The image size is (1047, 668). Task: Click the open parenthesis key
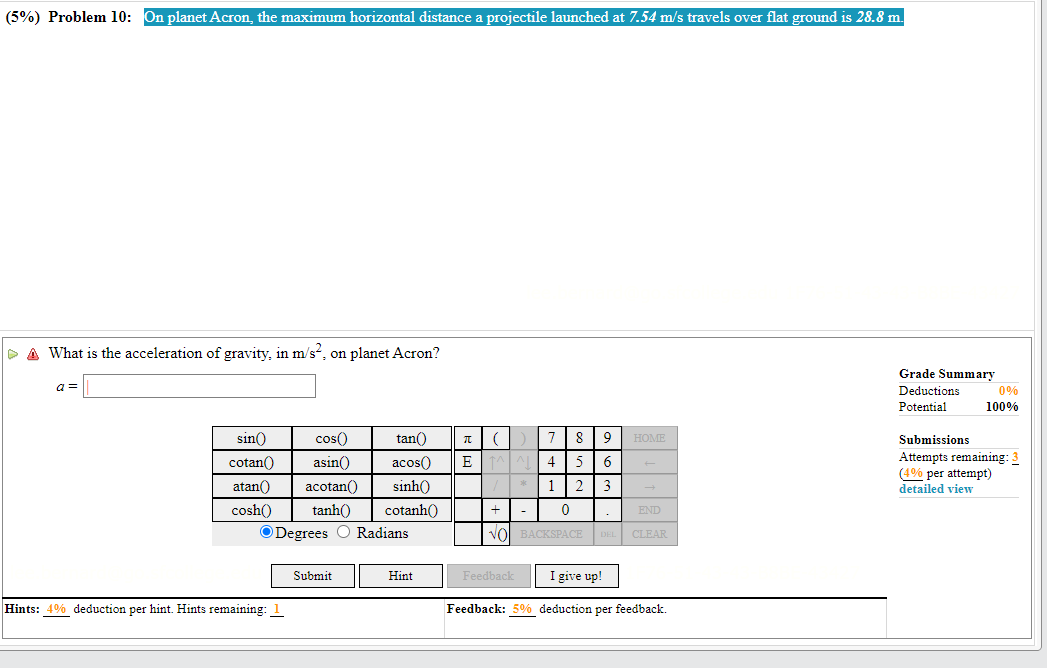pyautogui.click(x=495, y=438)
